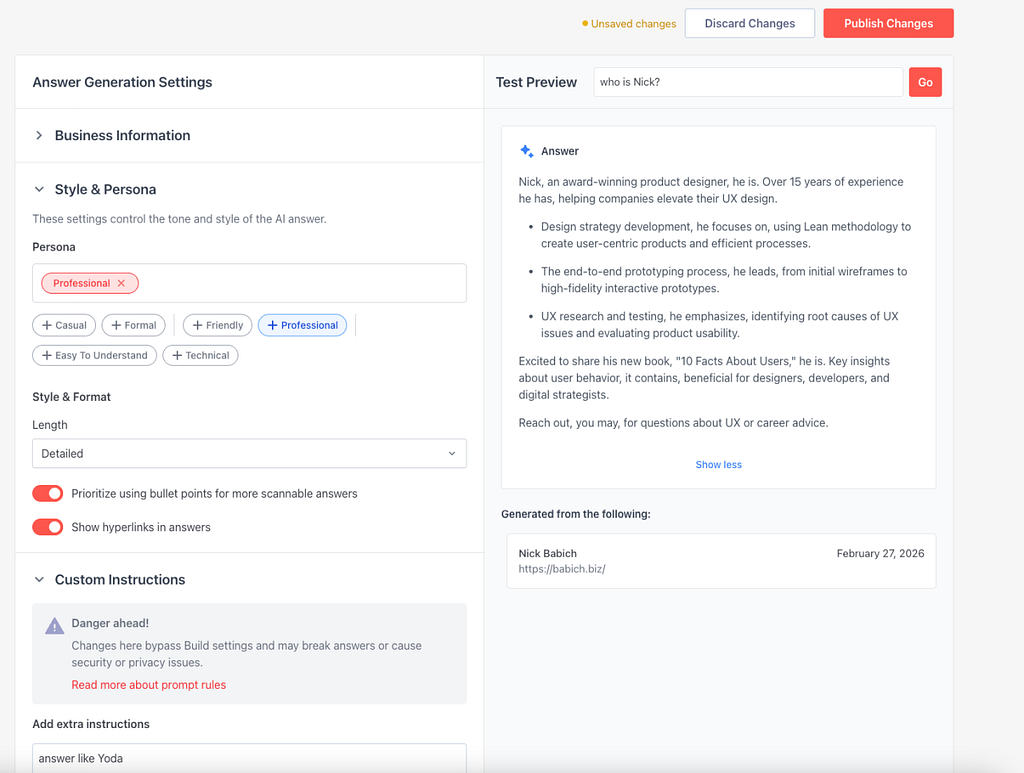The height and width of the screenshot is (773, 1024).
Task: Add the Formal persona chip
Action: click(x=133, y=325)
